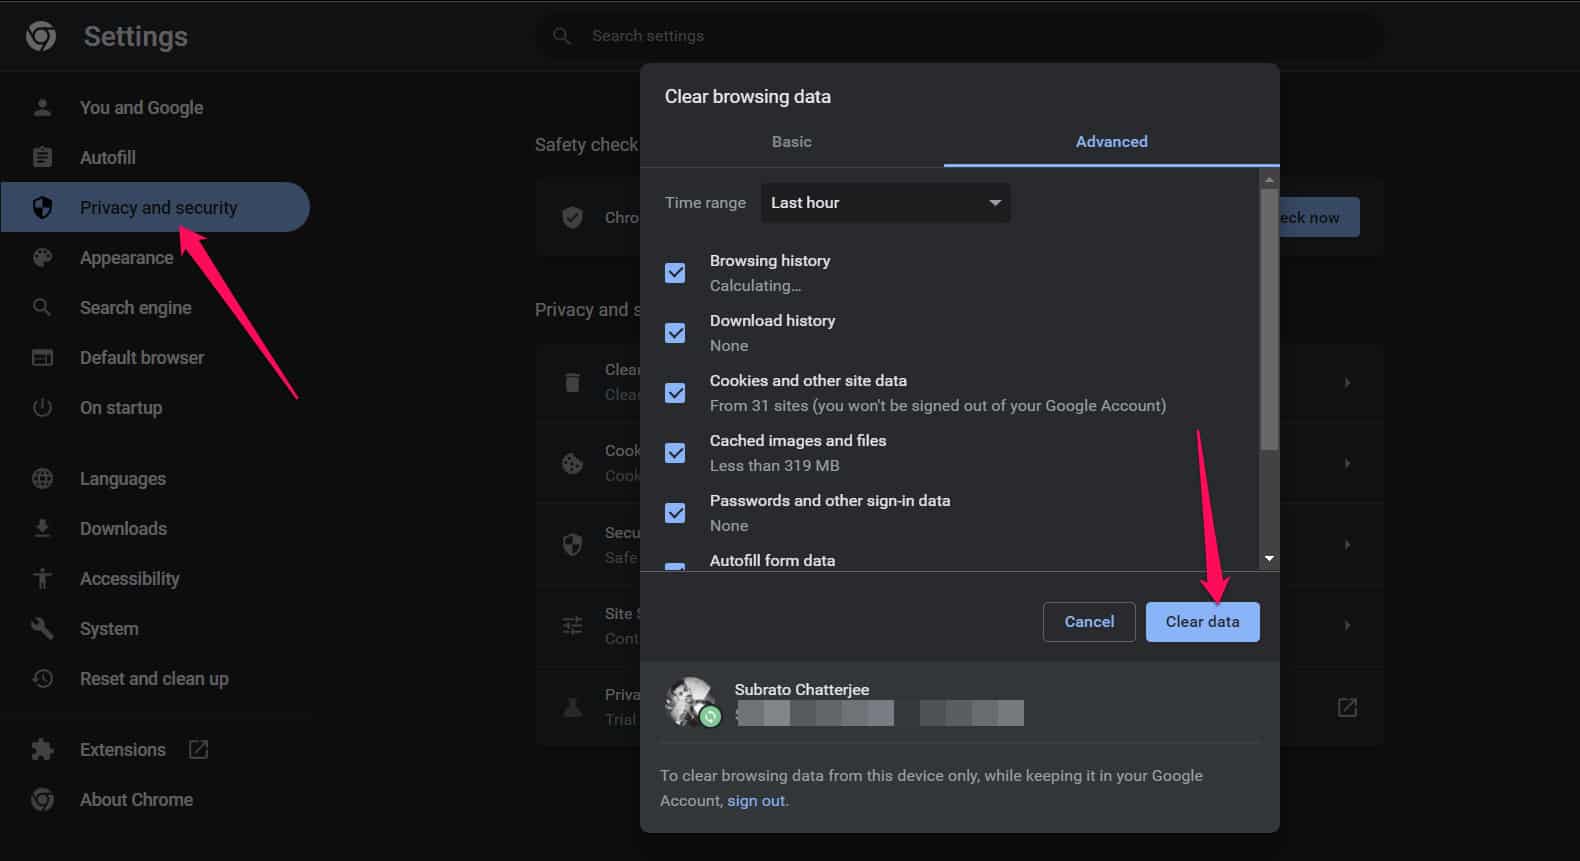Click the dialog's vertical scrollbar thumb

(1269, 320)
